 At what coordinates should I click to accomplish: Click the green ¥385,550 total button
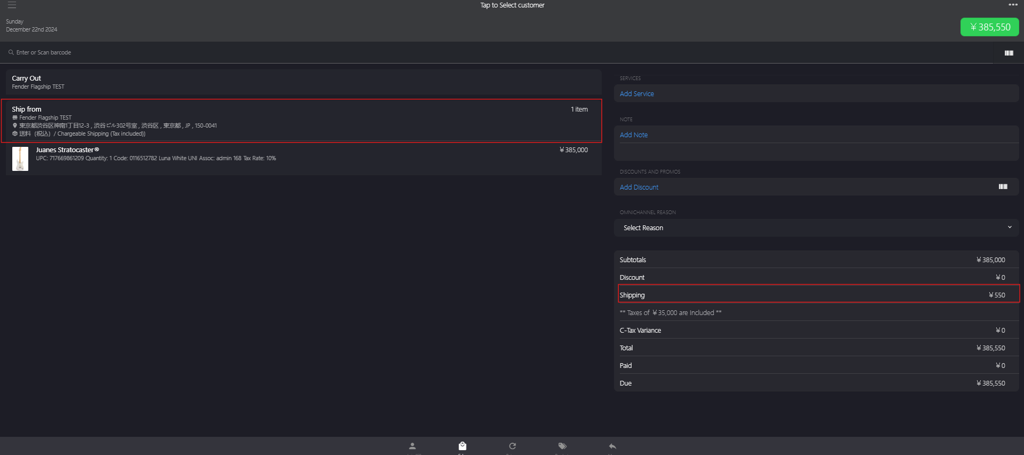990,27
